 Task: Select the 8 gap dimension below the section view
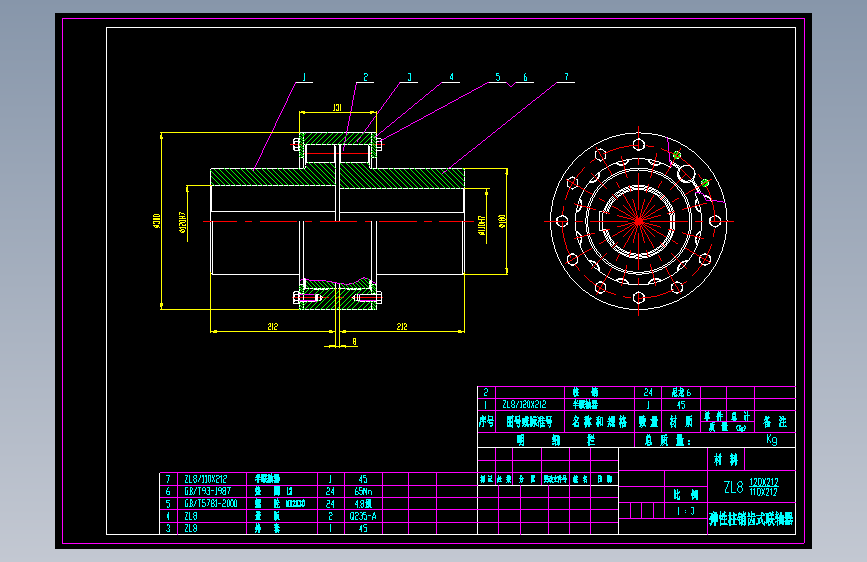[x=354, y=342]
